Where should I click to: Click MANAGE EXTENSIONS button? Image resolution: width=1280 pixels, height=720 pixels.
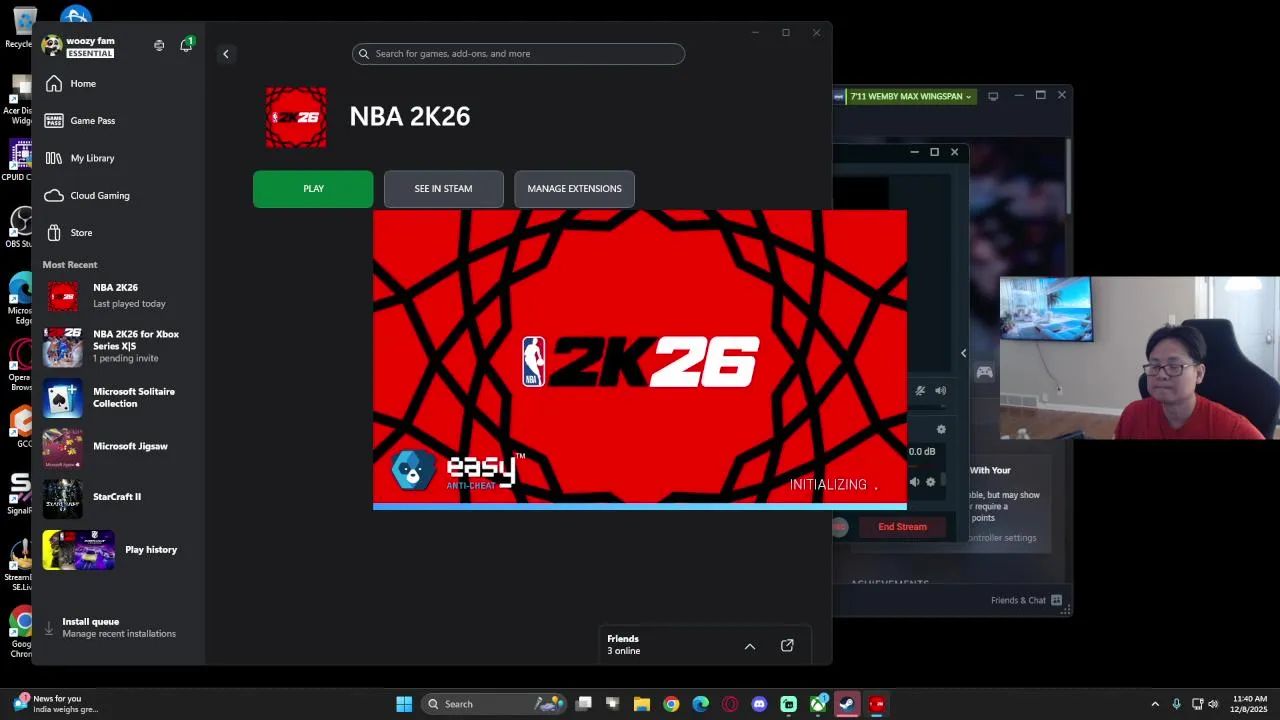point(574,189)
